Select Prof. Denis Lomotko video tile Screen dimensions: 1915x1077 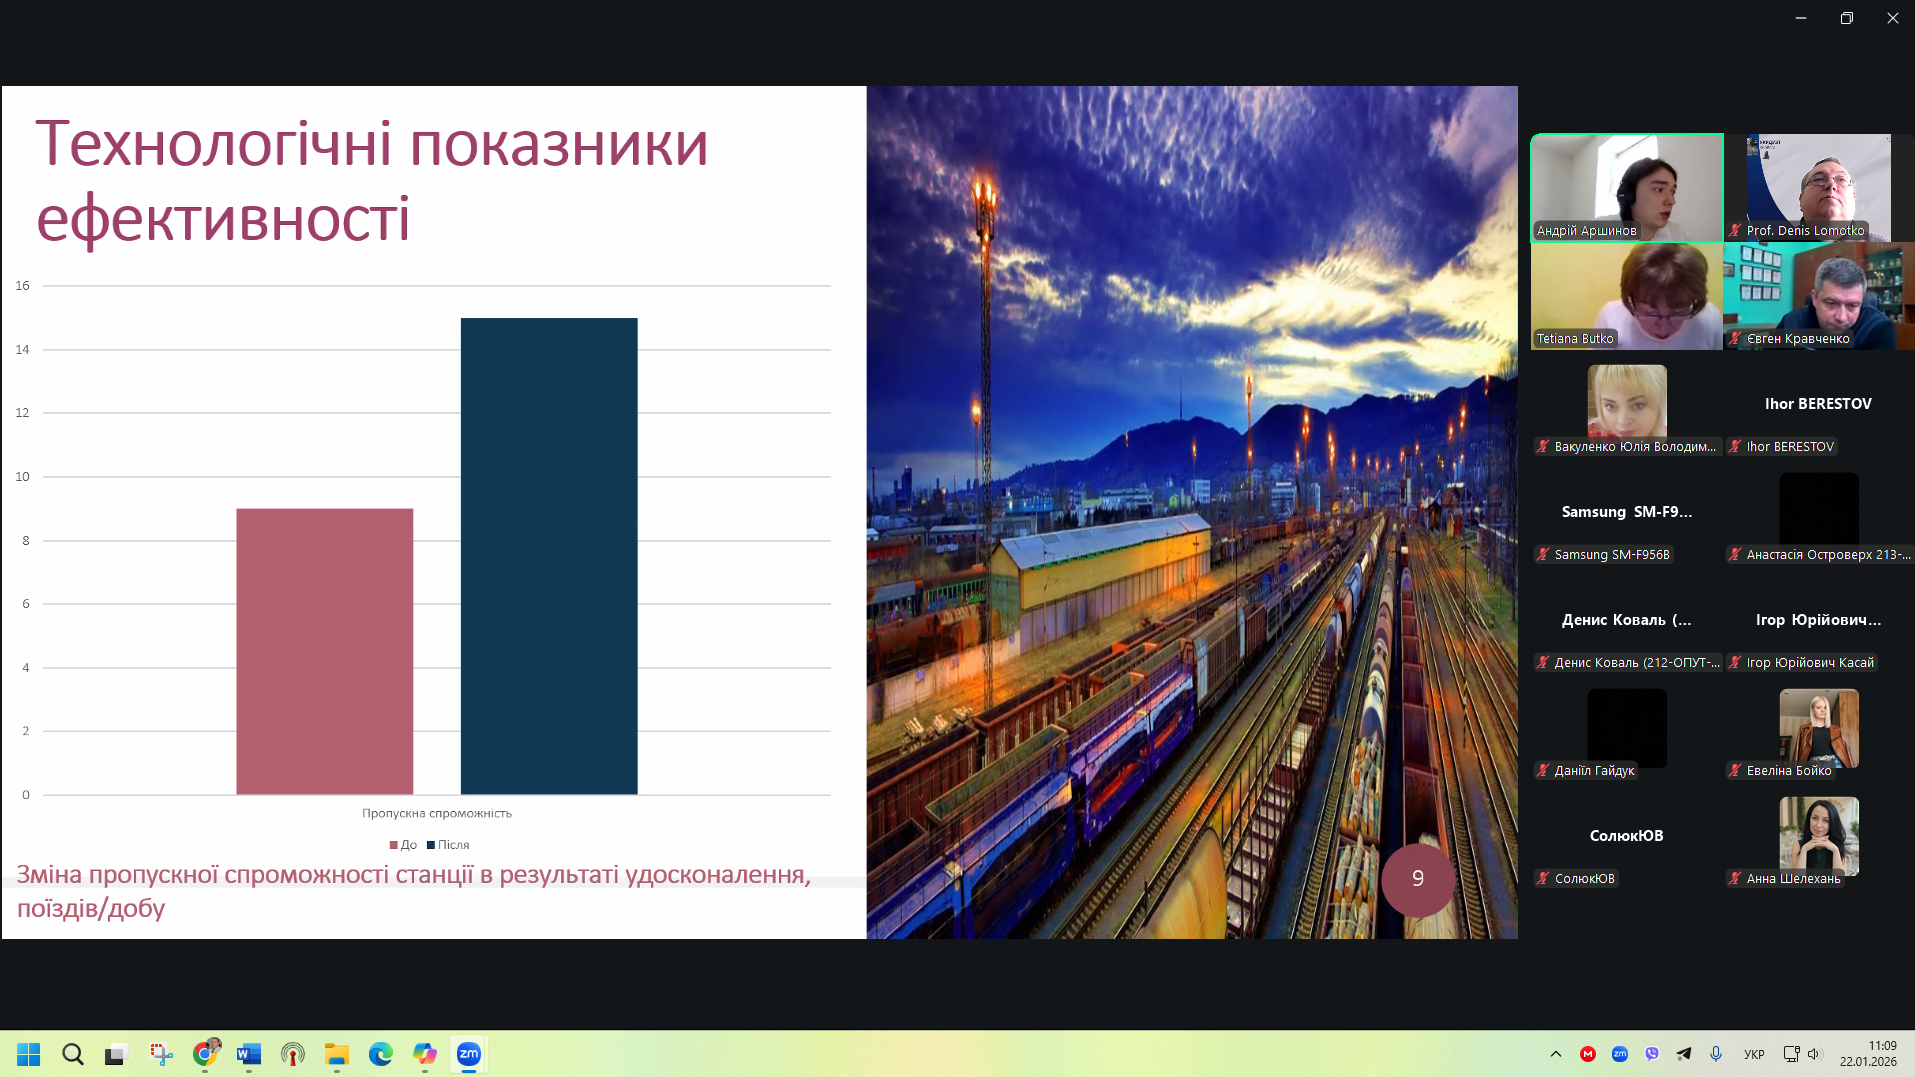(x=1818, y=187)
